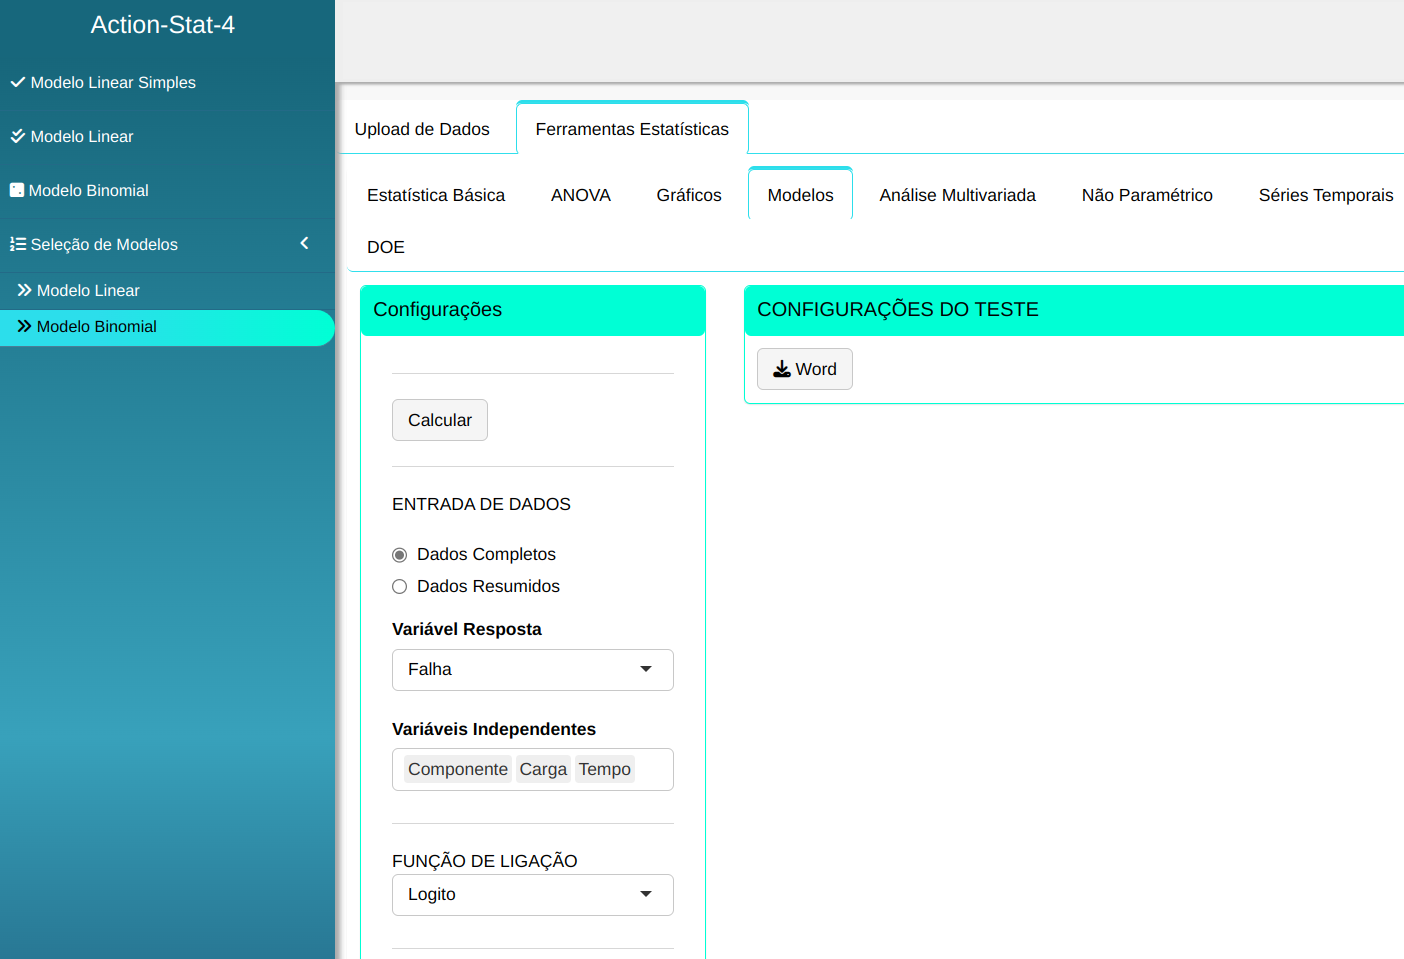Collapse Seleção de Modelos with the chevron
The width and height of the screenshot is (1404, 959).
pos(304,243)
